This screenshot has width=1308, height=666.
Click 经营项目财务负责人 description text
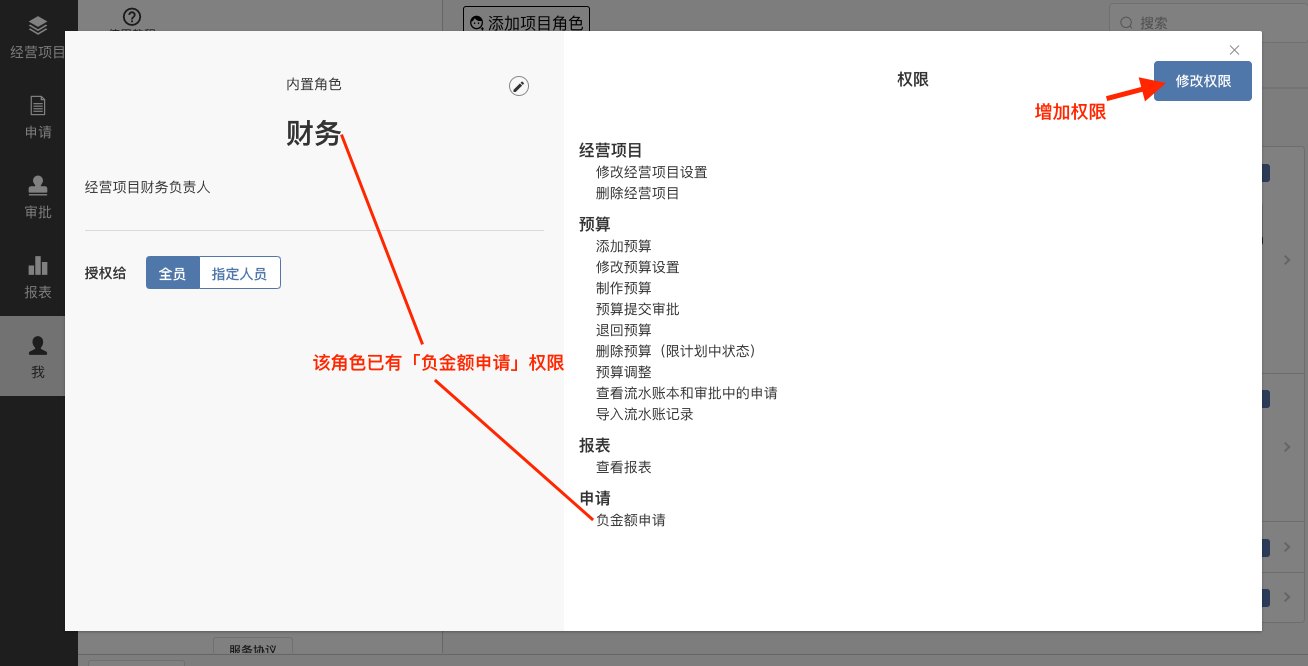pyautogui.click(x=148, y=187)
